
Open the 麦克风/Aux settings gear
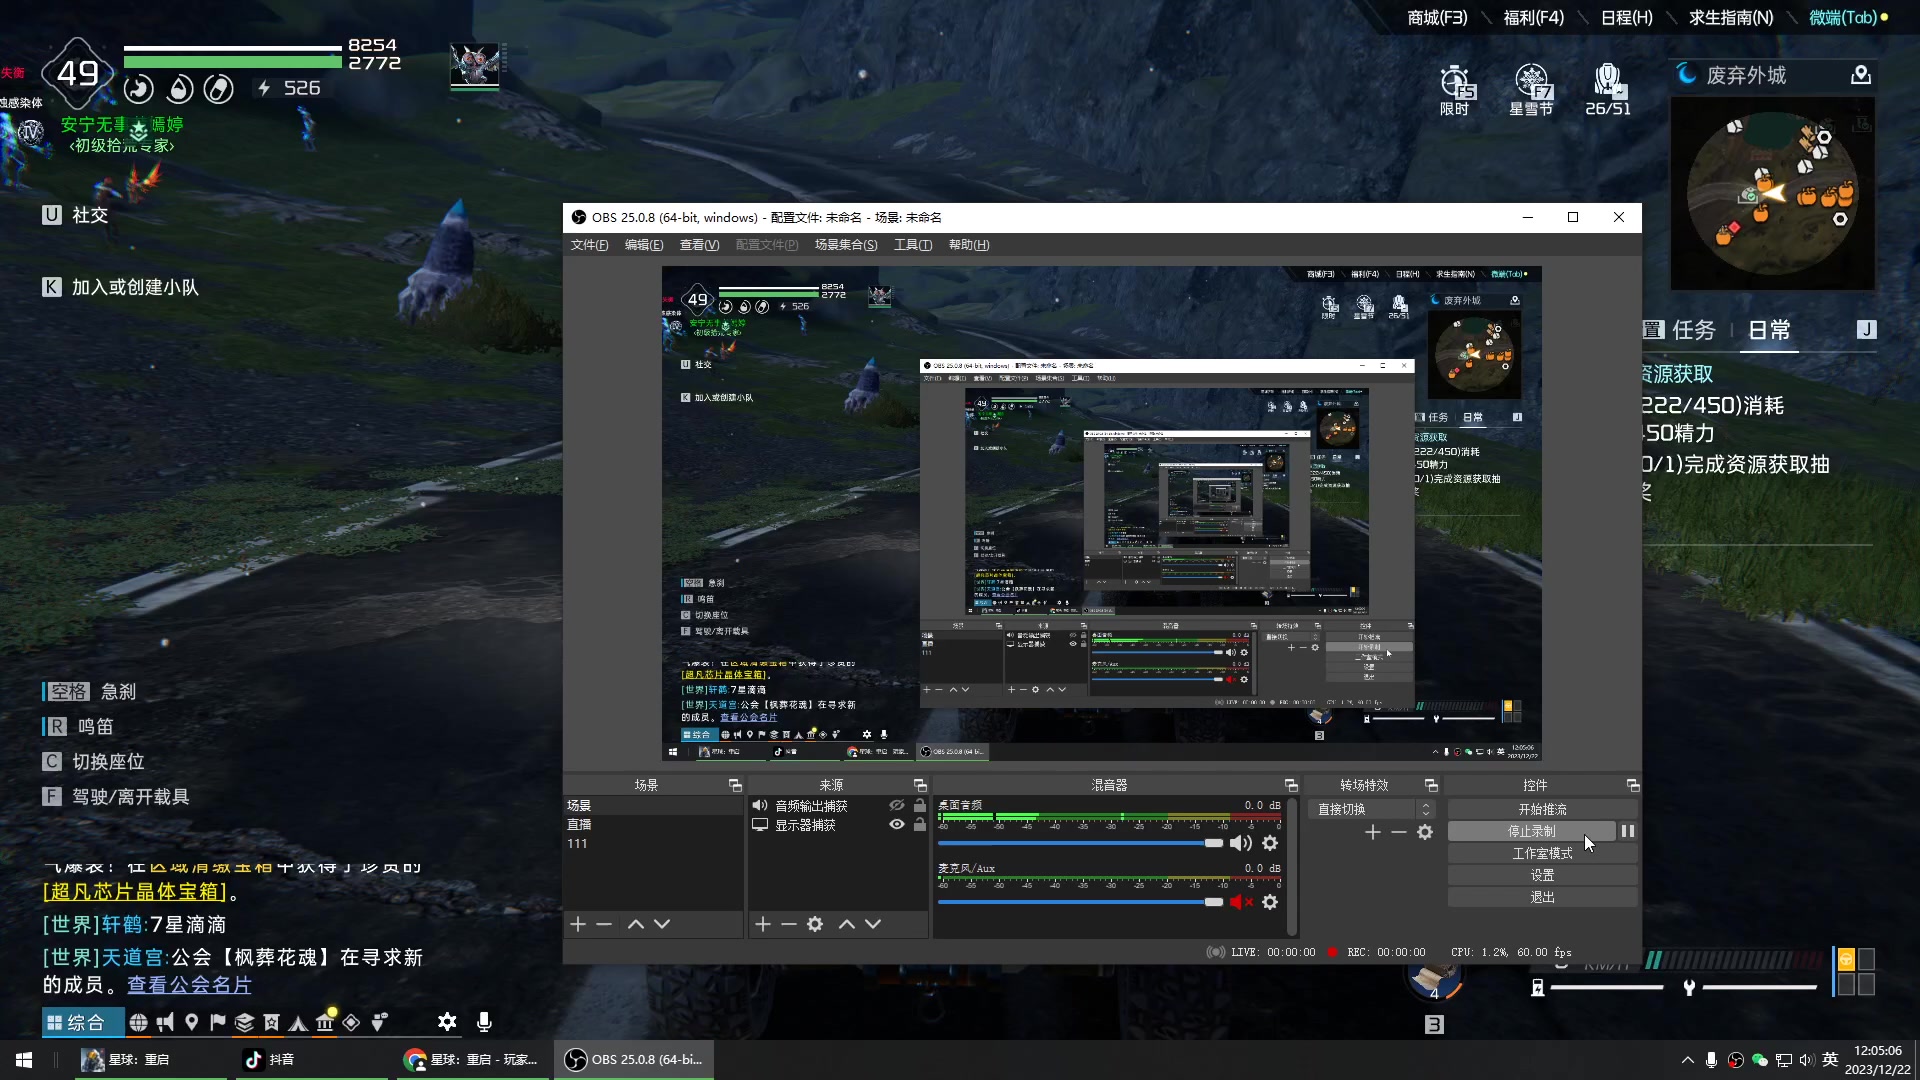[1270, 902]
